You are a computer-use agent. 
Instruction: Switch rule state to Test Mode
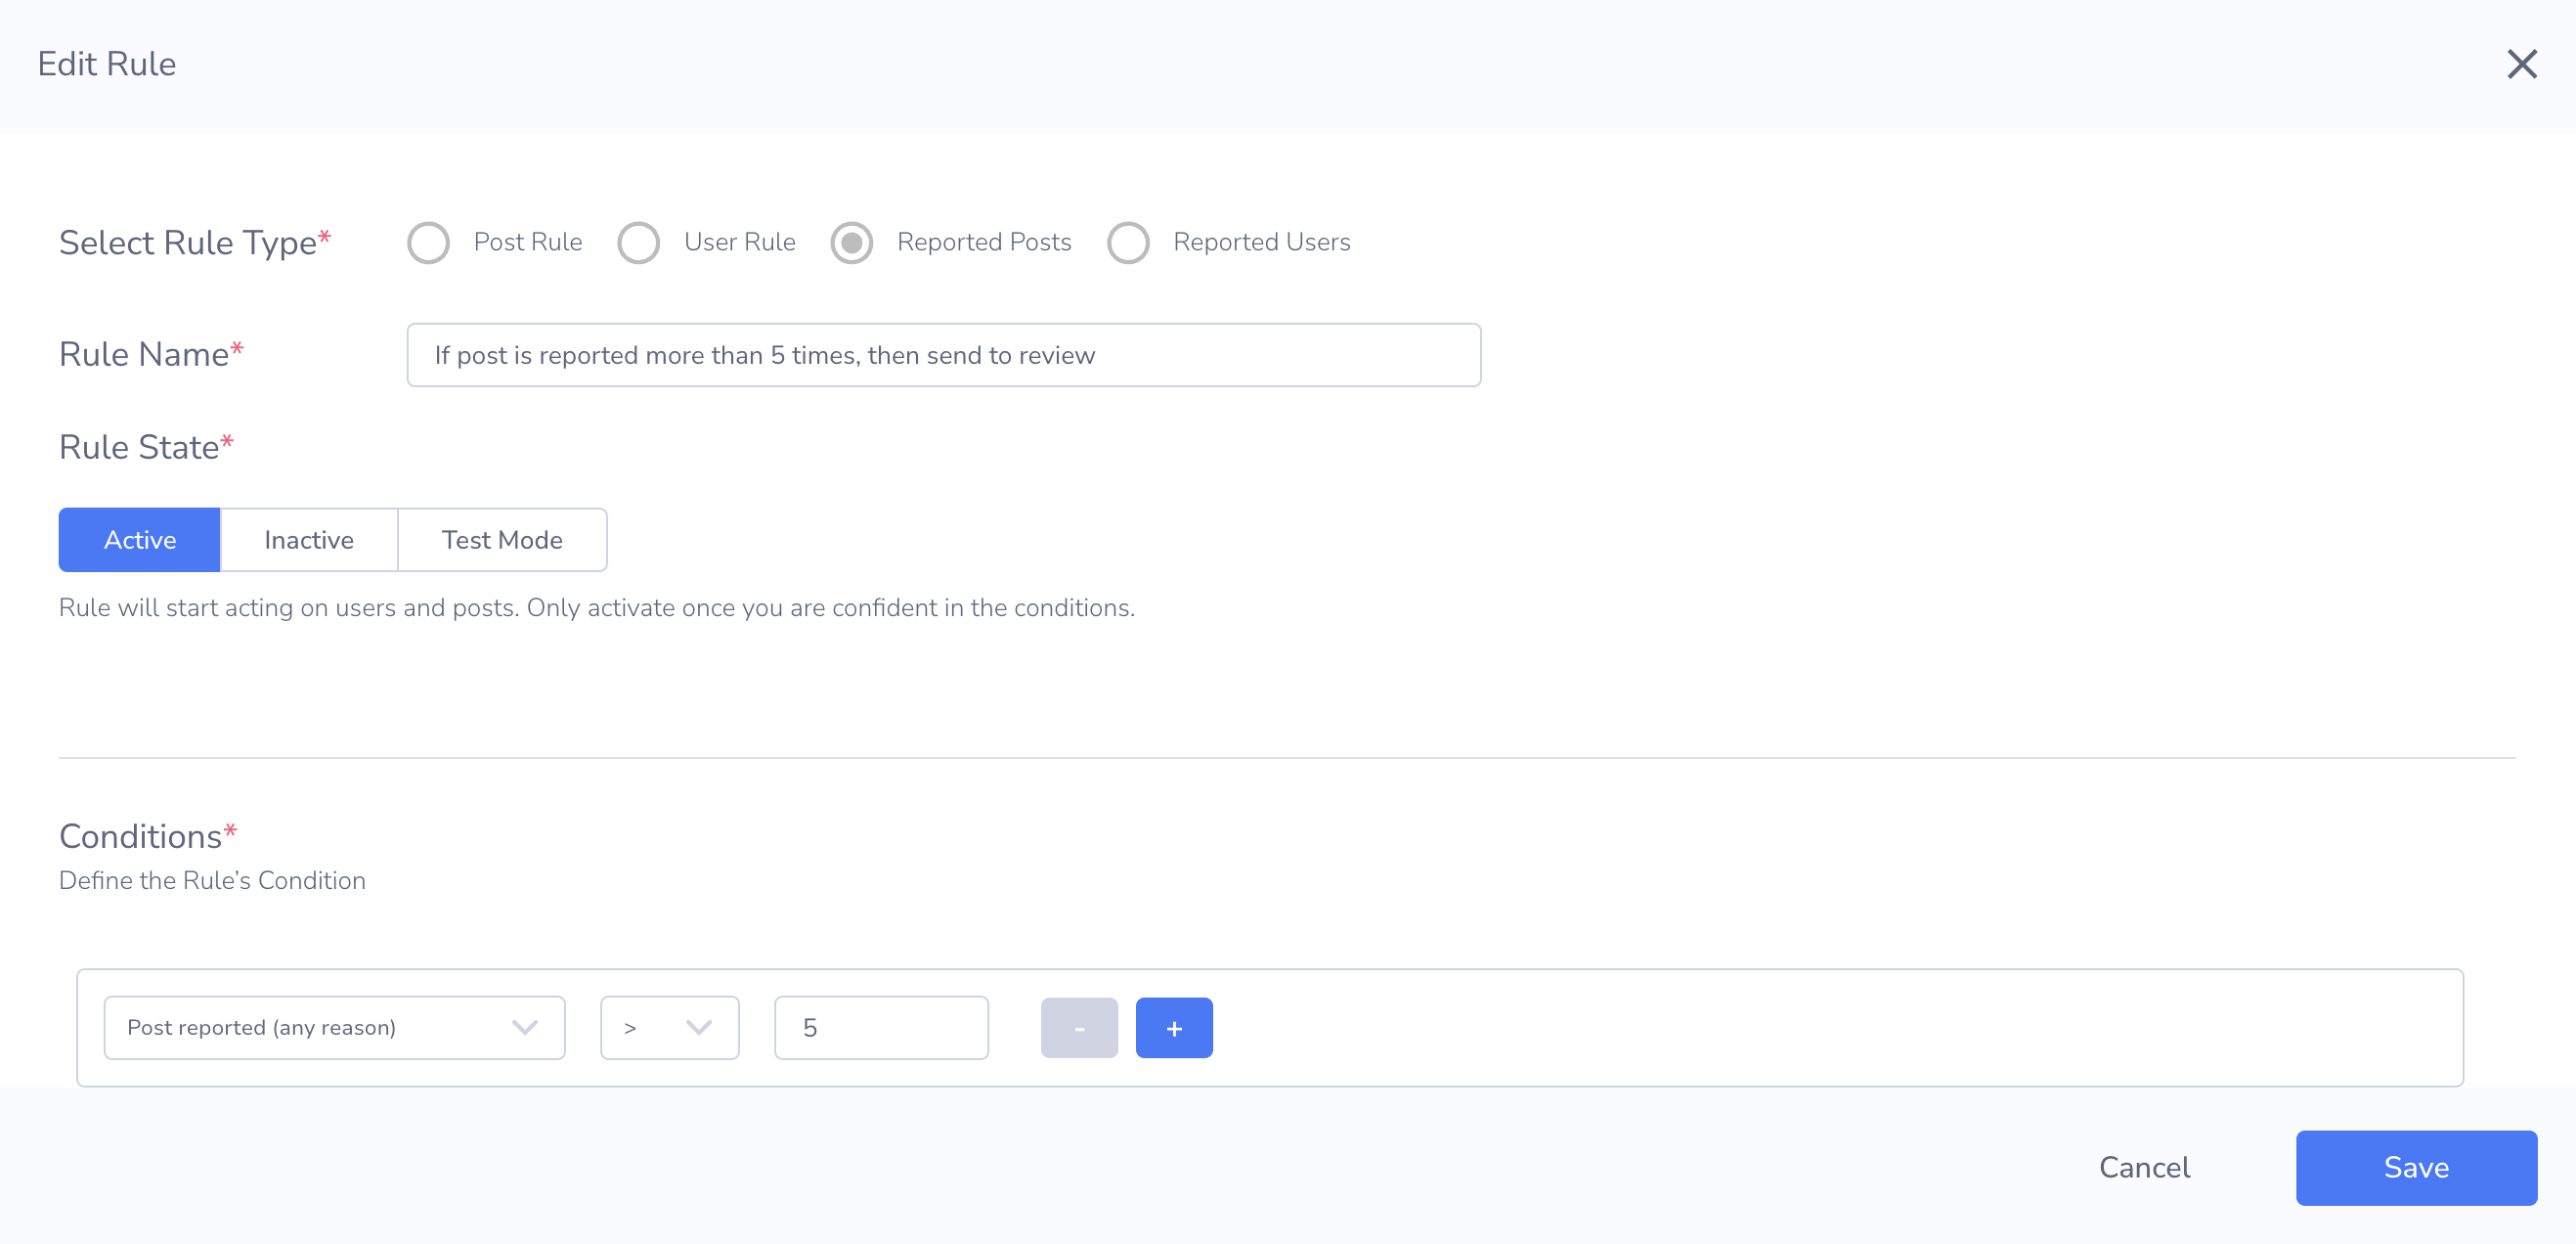[502, 540]
